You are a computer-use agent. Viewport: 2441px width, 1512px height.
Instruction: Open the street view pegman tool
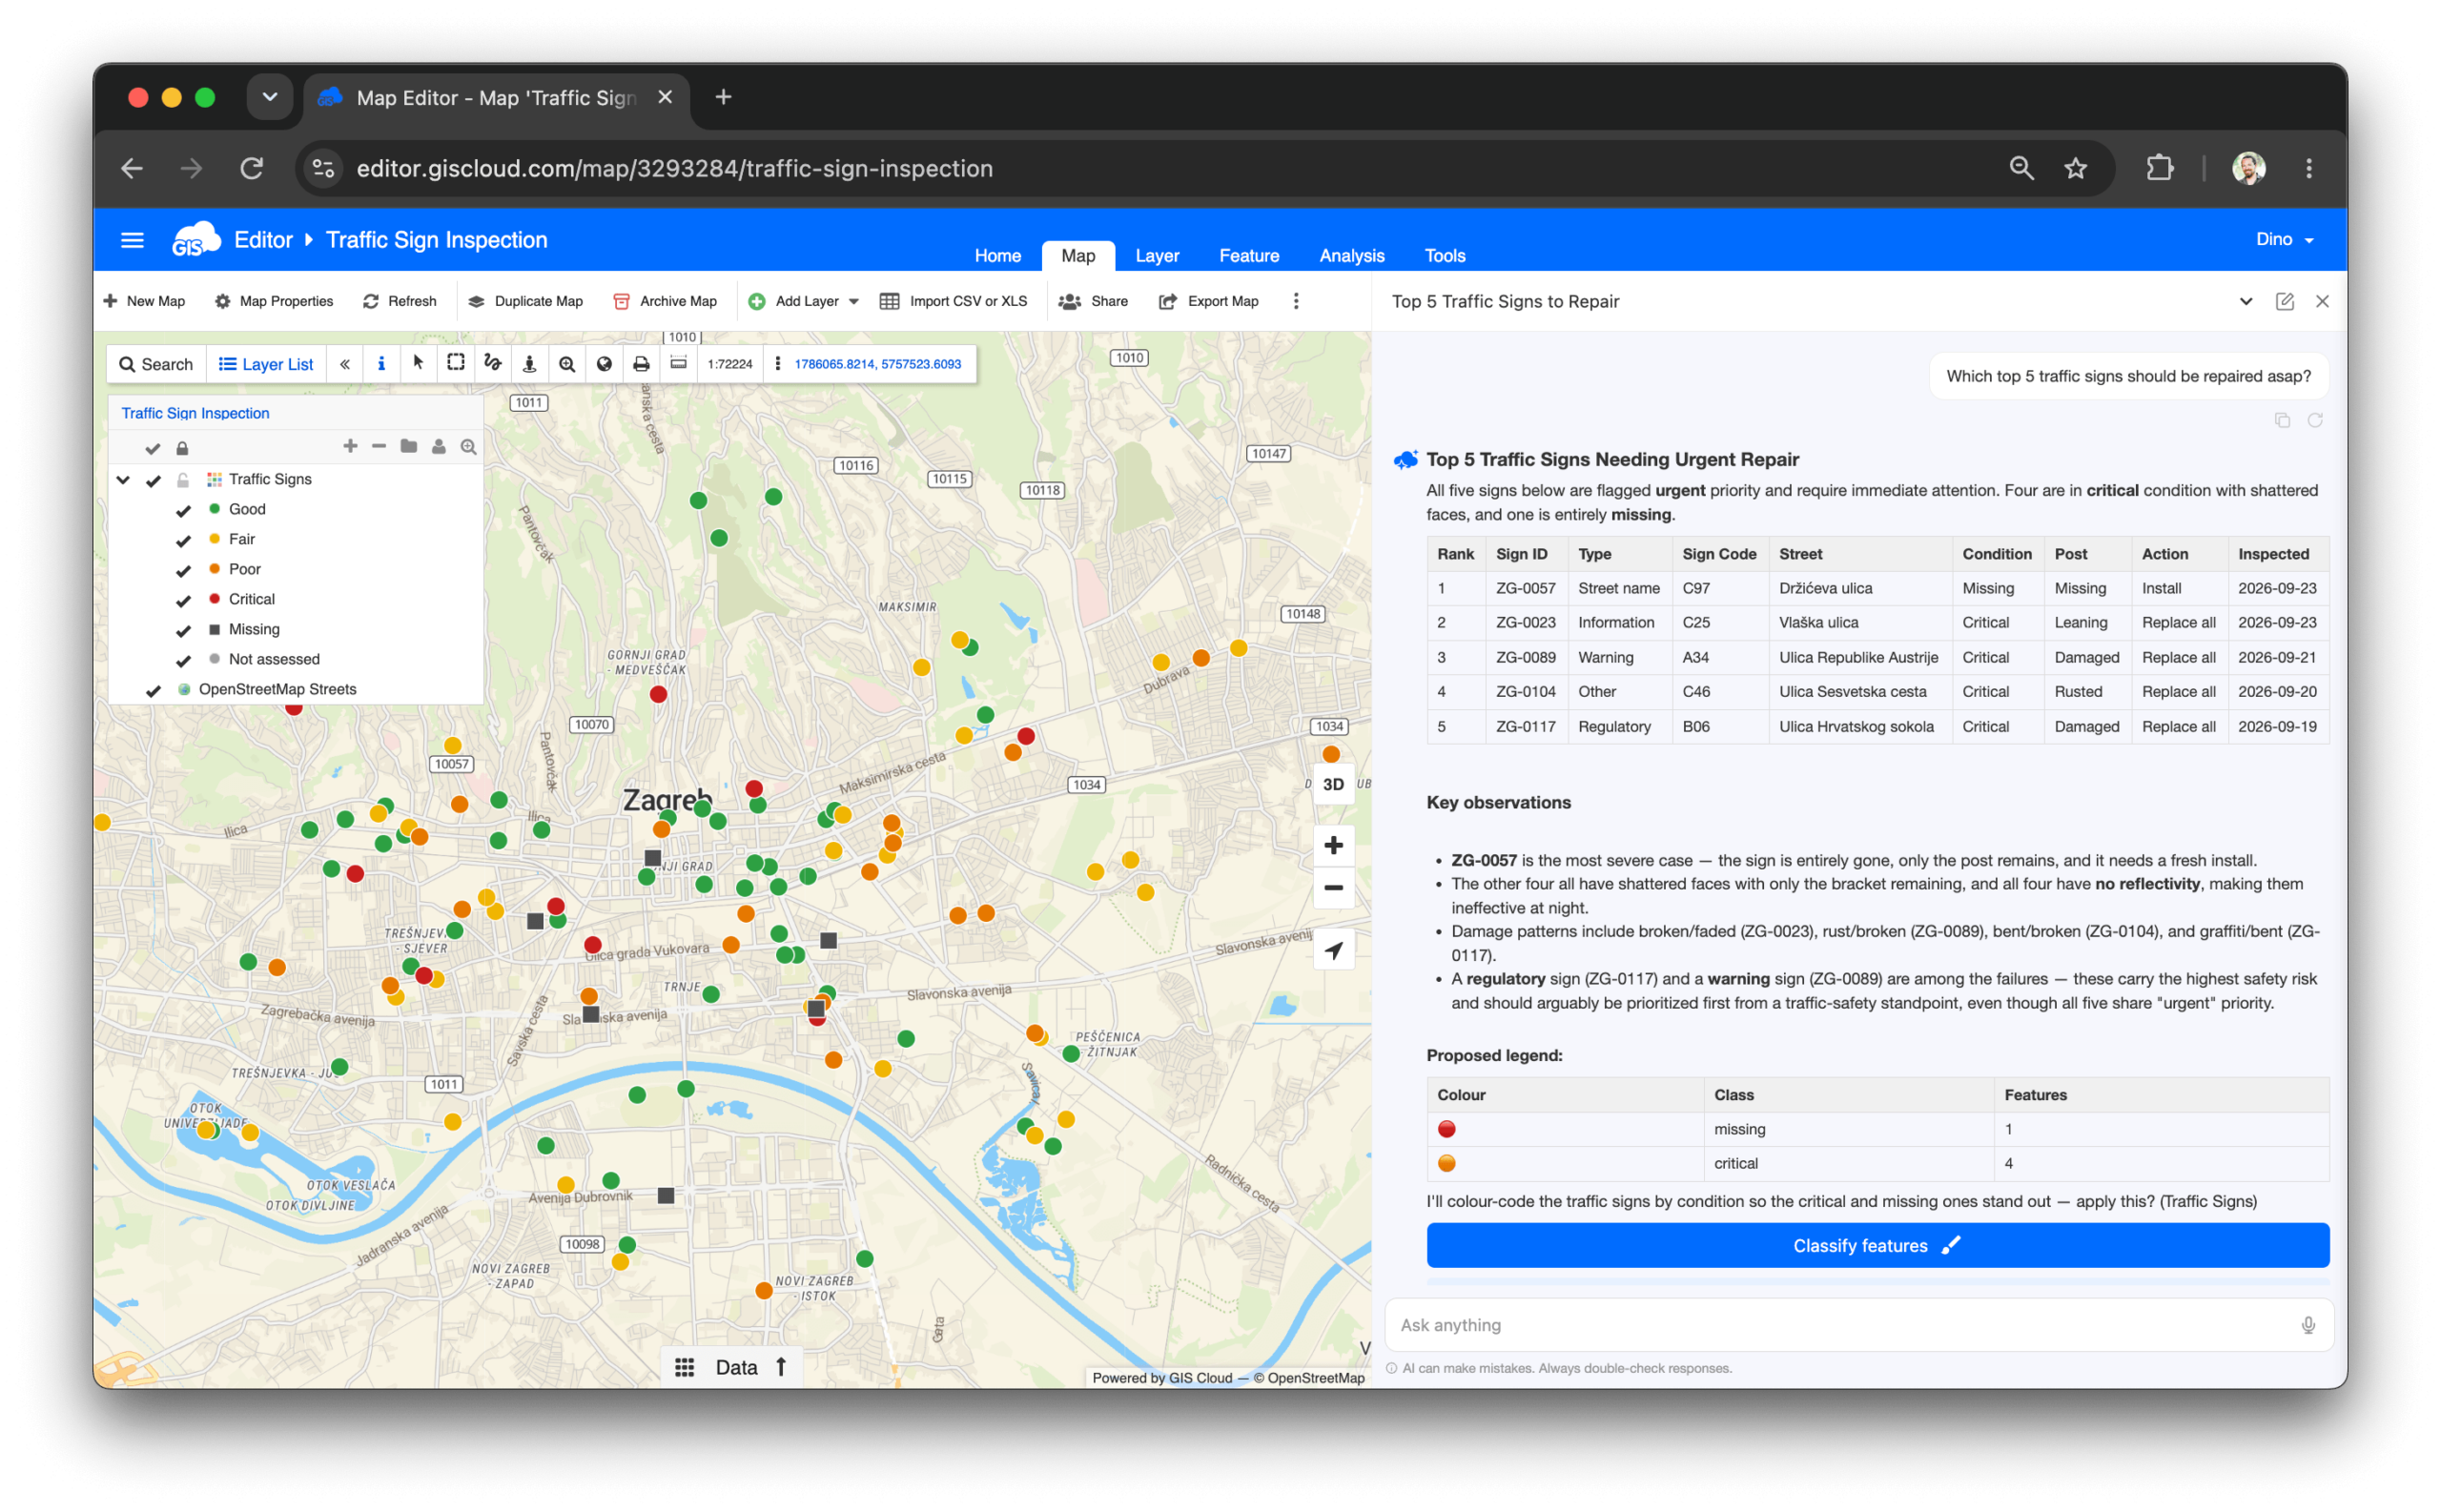[530, 364]
